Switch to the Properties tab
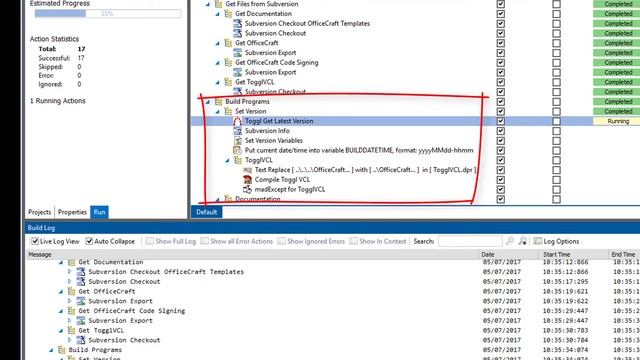 coord(72,212)
